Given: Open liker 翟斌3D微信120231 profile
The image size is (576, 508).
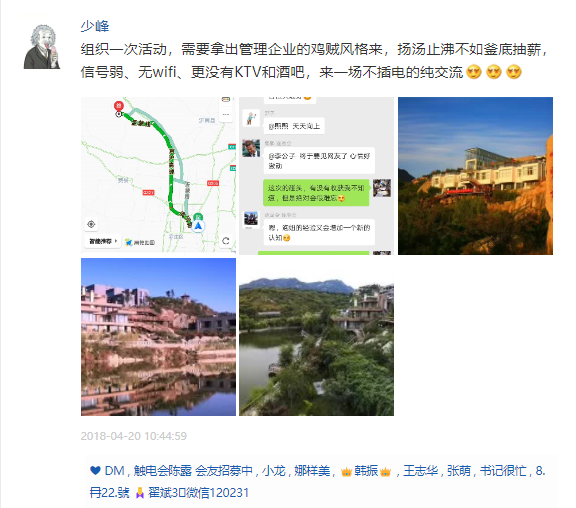Looking at the screenshot, I should (198, 493).
